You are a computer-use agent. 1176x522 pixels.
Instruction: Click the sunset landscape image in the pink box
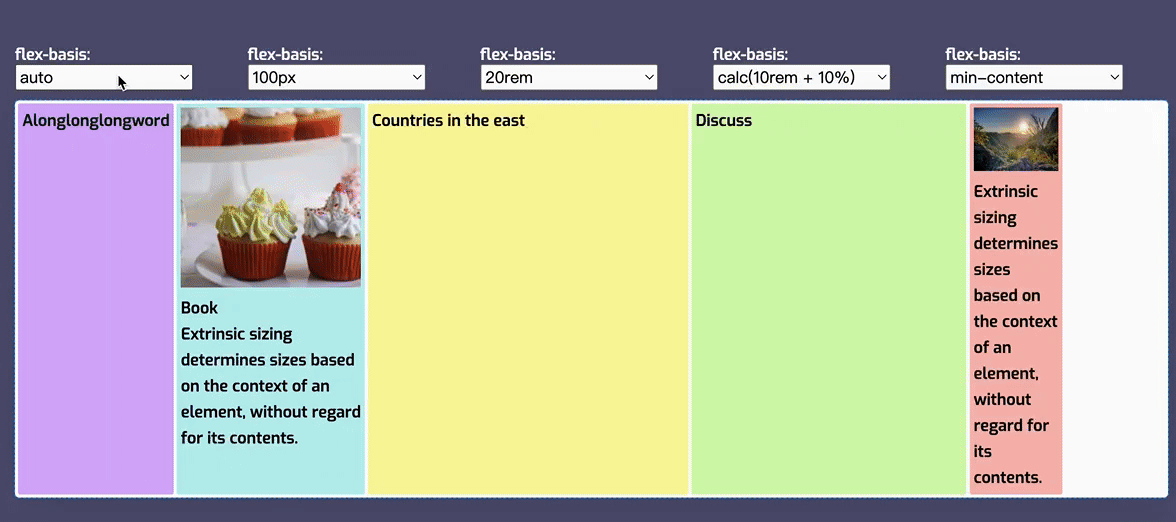tap(1016, 139)
